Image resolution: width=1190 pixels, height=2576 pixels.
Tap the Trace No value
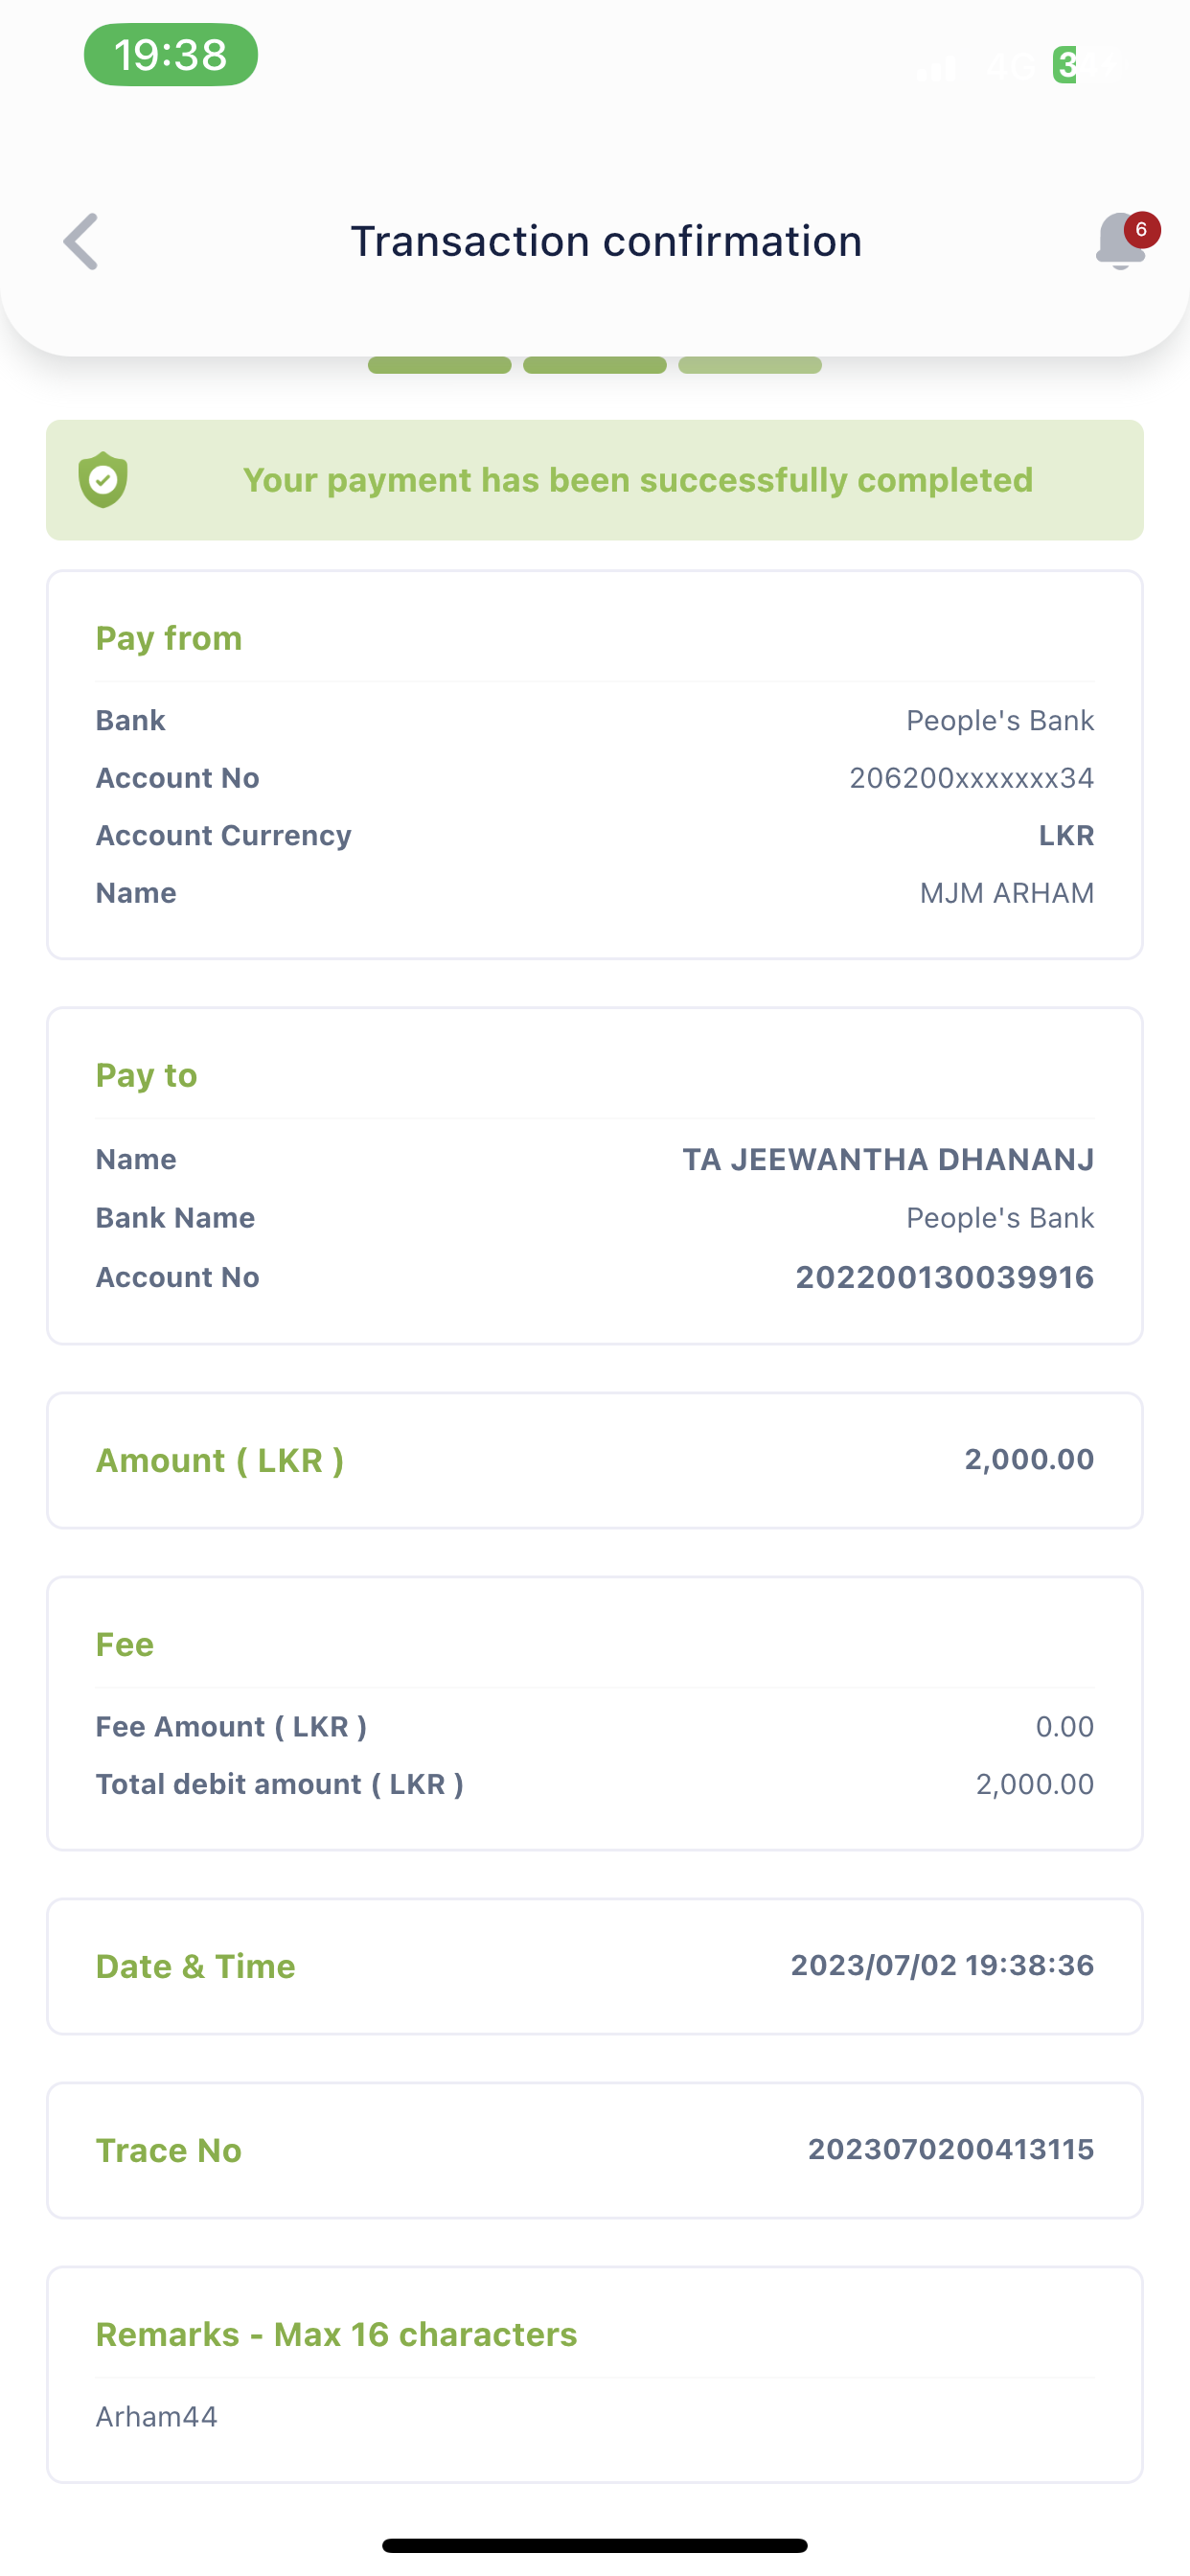coord(950,2149)
